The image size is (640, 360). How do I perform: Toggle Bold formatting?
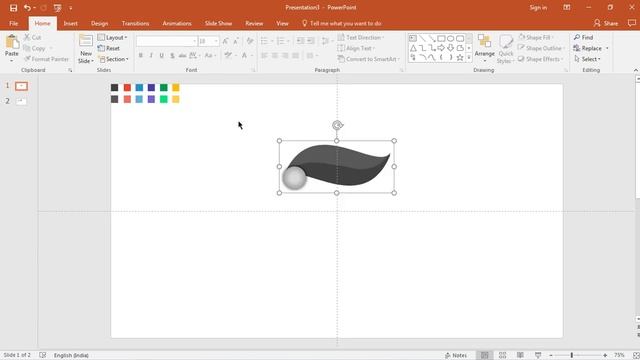pos(140,56)
